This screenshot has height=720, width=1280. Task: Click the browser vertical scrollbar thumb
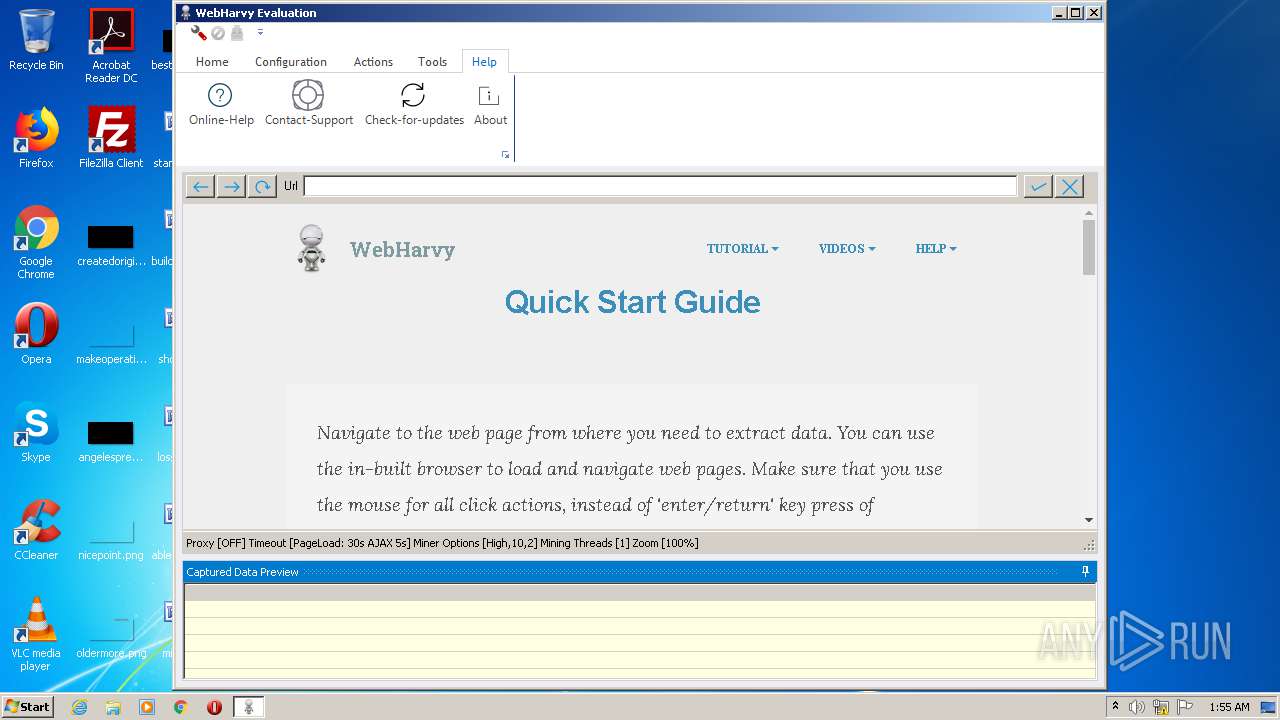tap(1089, 247)
